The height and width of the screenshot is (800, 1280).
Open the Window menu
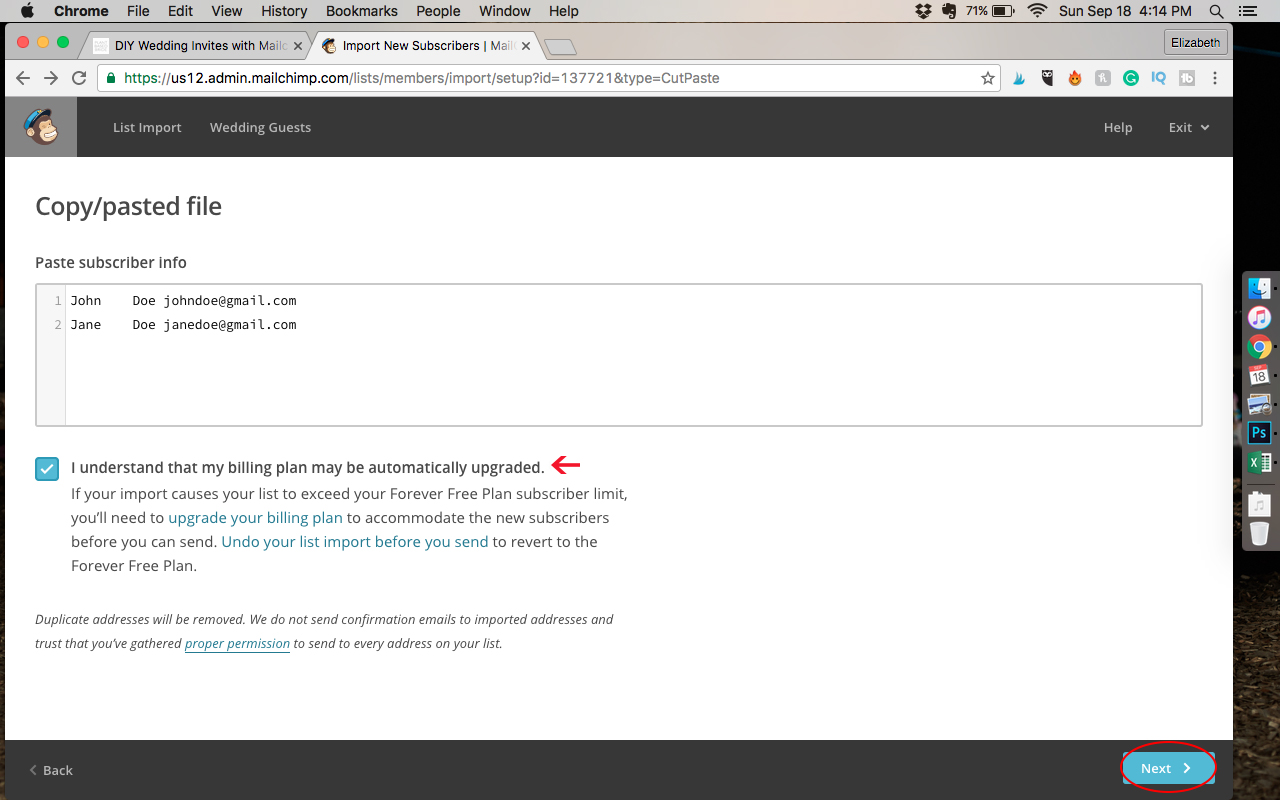[505, 11]
